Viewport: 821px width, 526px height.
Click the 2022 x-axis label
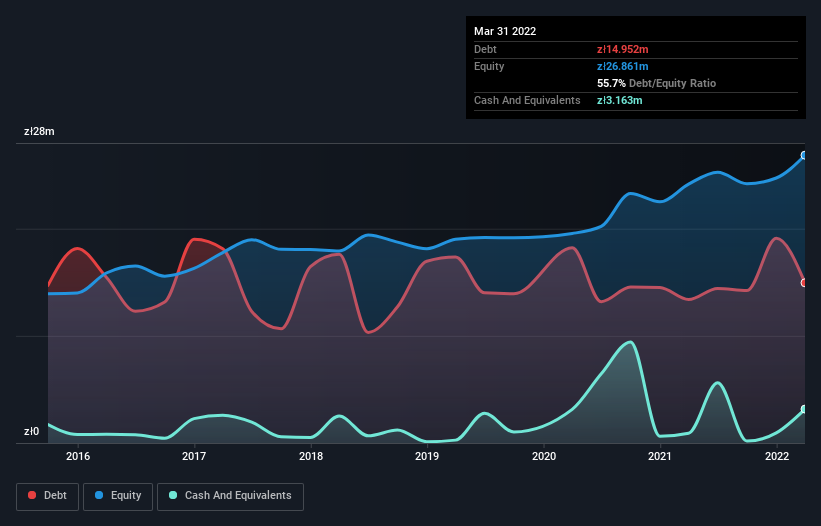777,456
